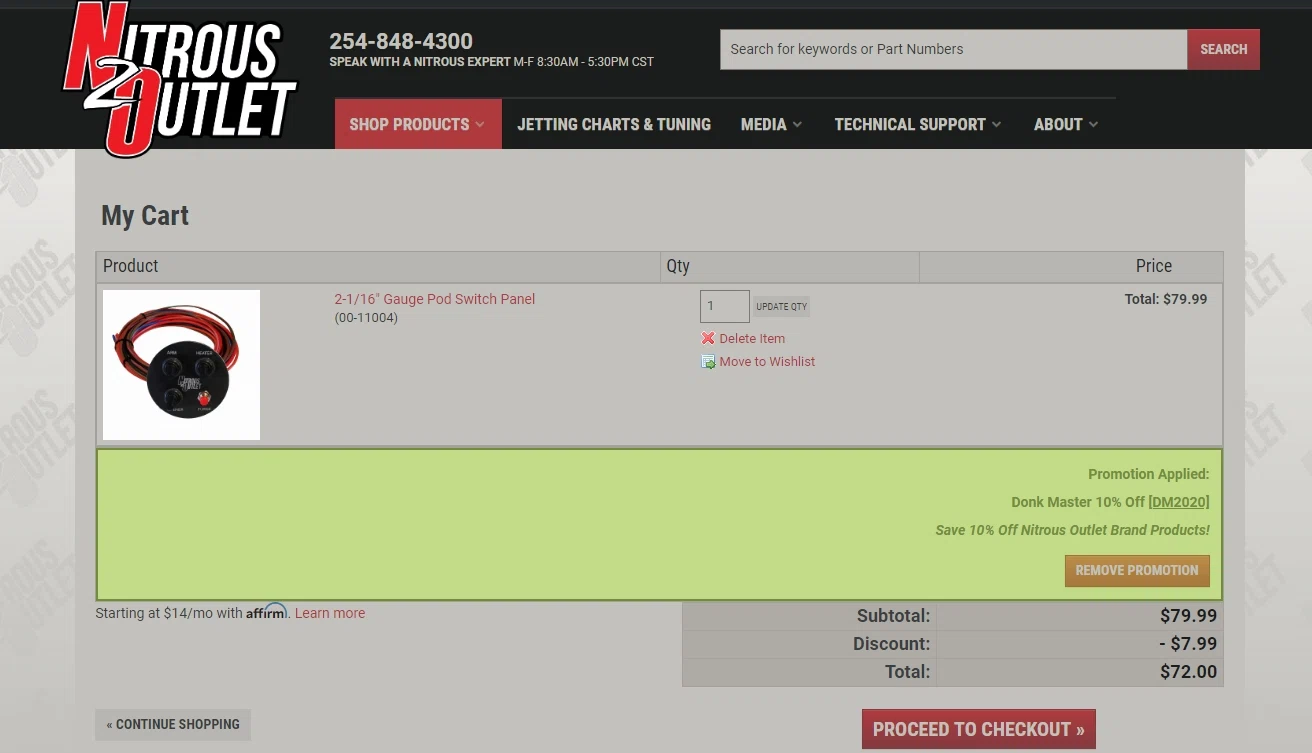
Task: Click the Subtotal value $79.99
Action: (1188, 616)
